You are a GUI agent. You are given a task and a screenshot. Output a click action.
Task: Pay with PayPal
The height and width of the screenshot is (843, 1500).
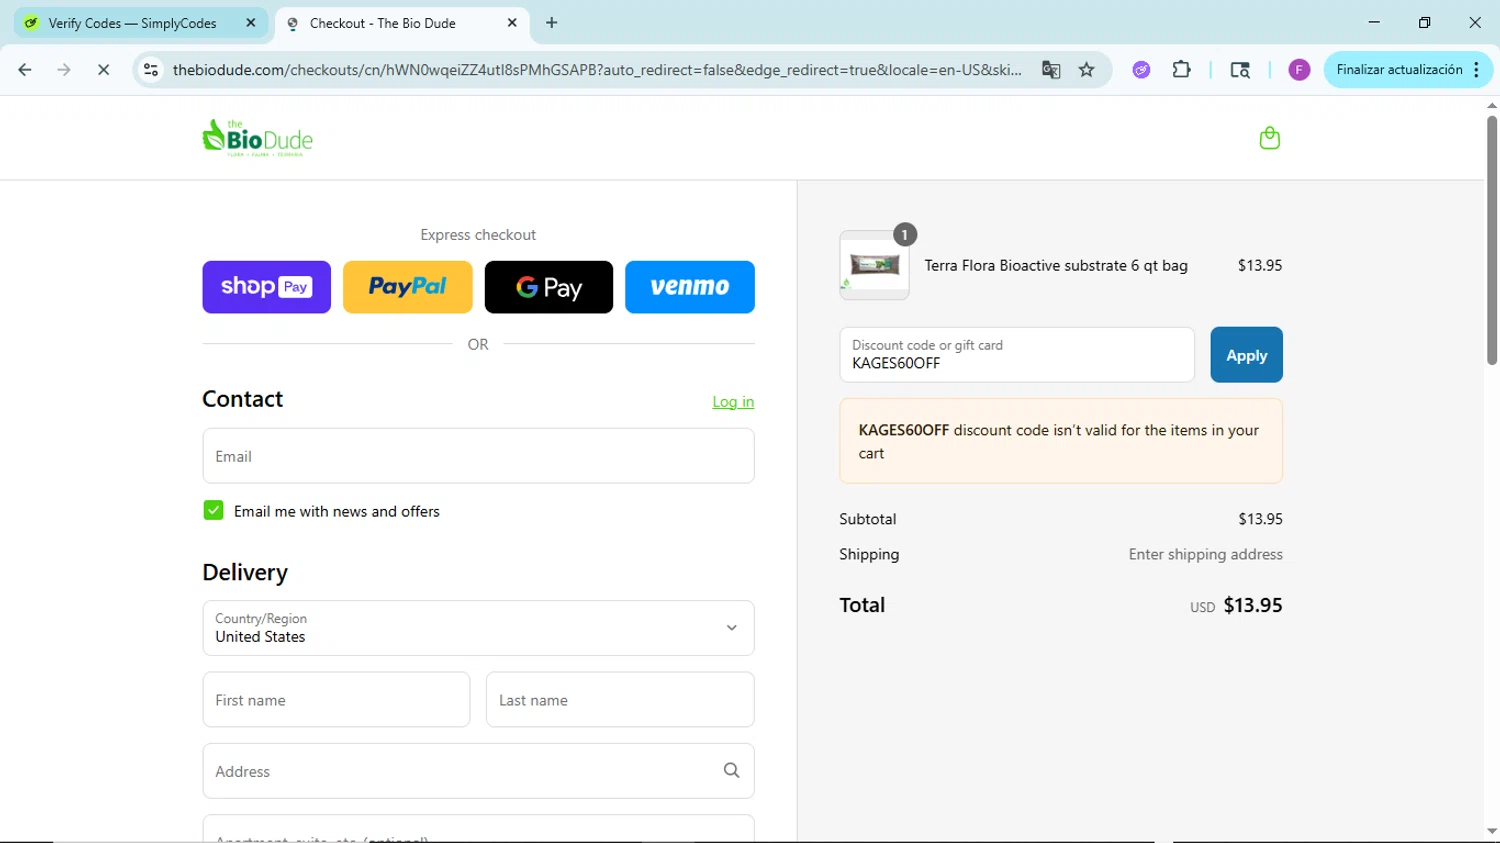(x=407, y=287)
